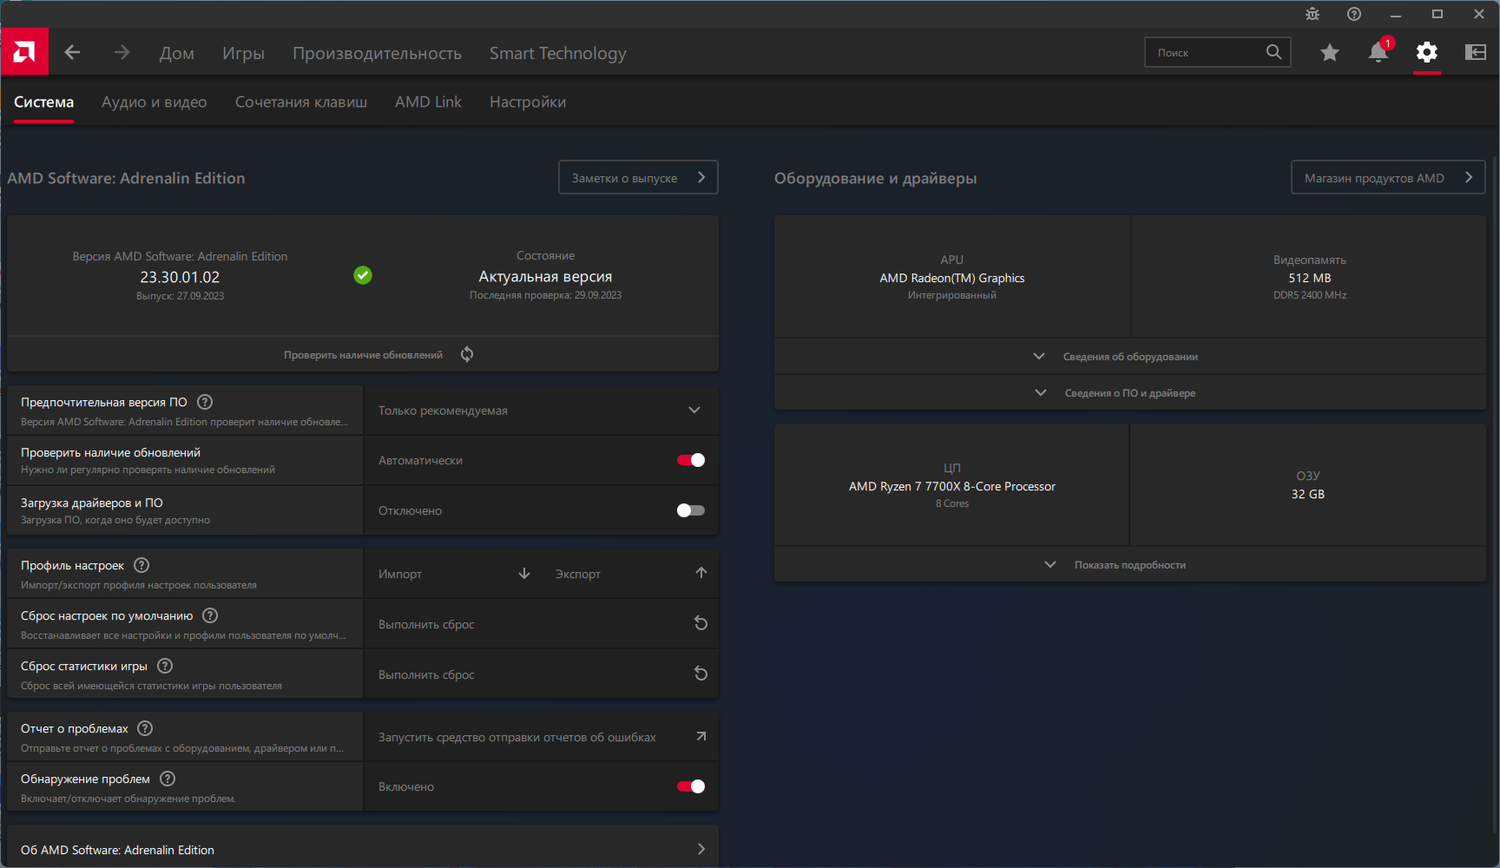Click help icon next to Профиль настроек
This screenshot has height=868, width=1500.
[142, 565]
